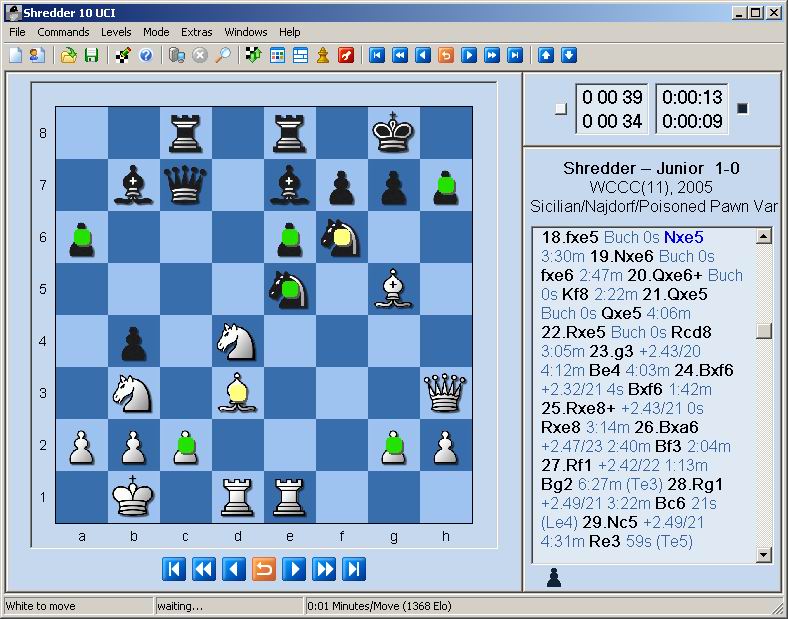
Task: Click the notation scrollbar thumb
Action: [x=763, y=330]
